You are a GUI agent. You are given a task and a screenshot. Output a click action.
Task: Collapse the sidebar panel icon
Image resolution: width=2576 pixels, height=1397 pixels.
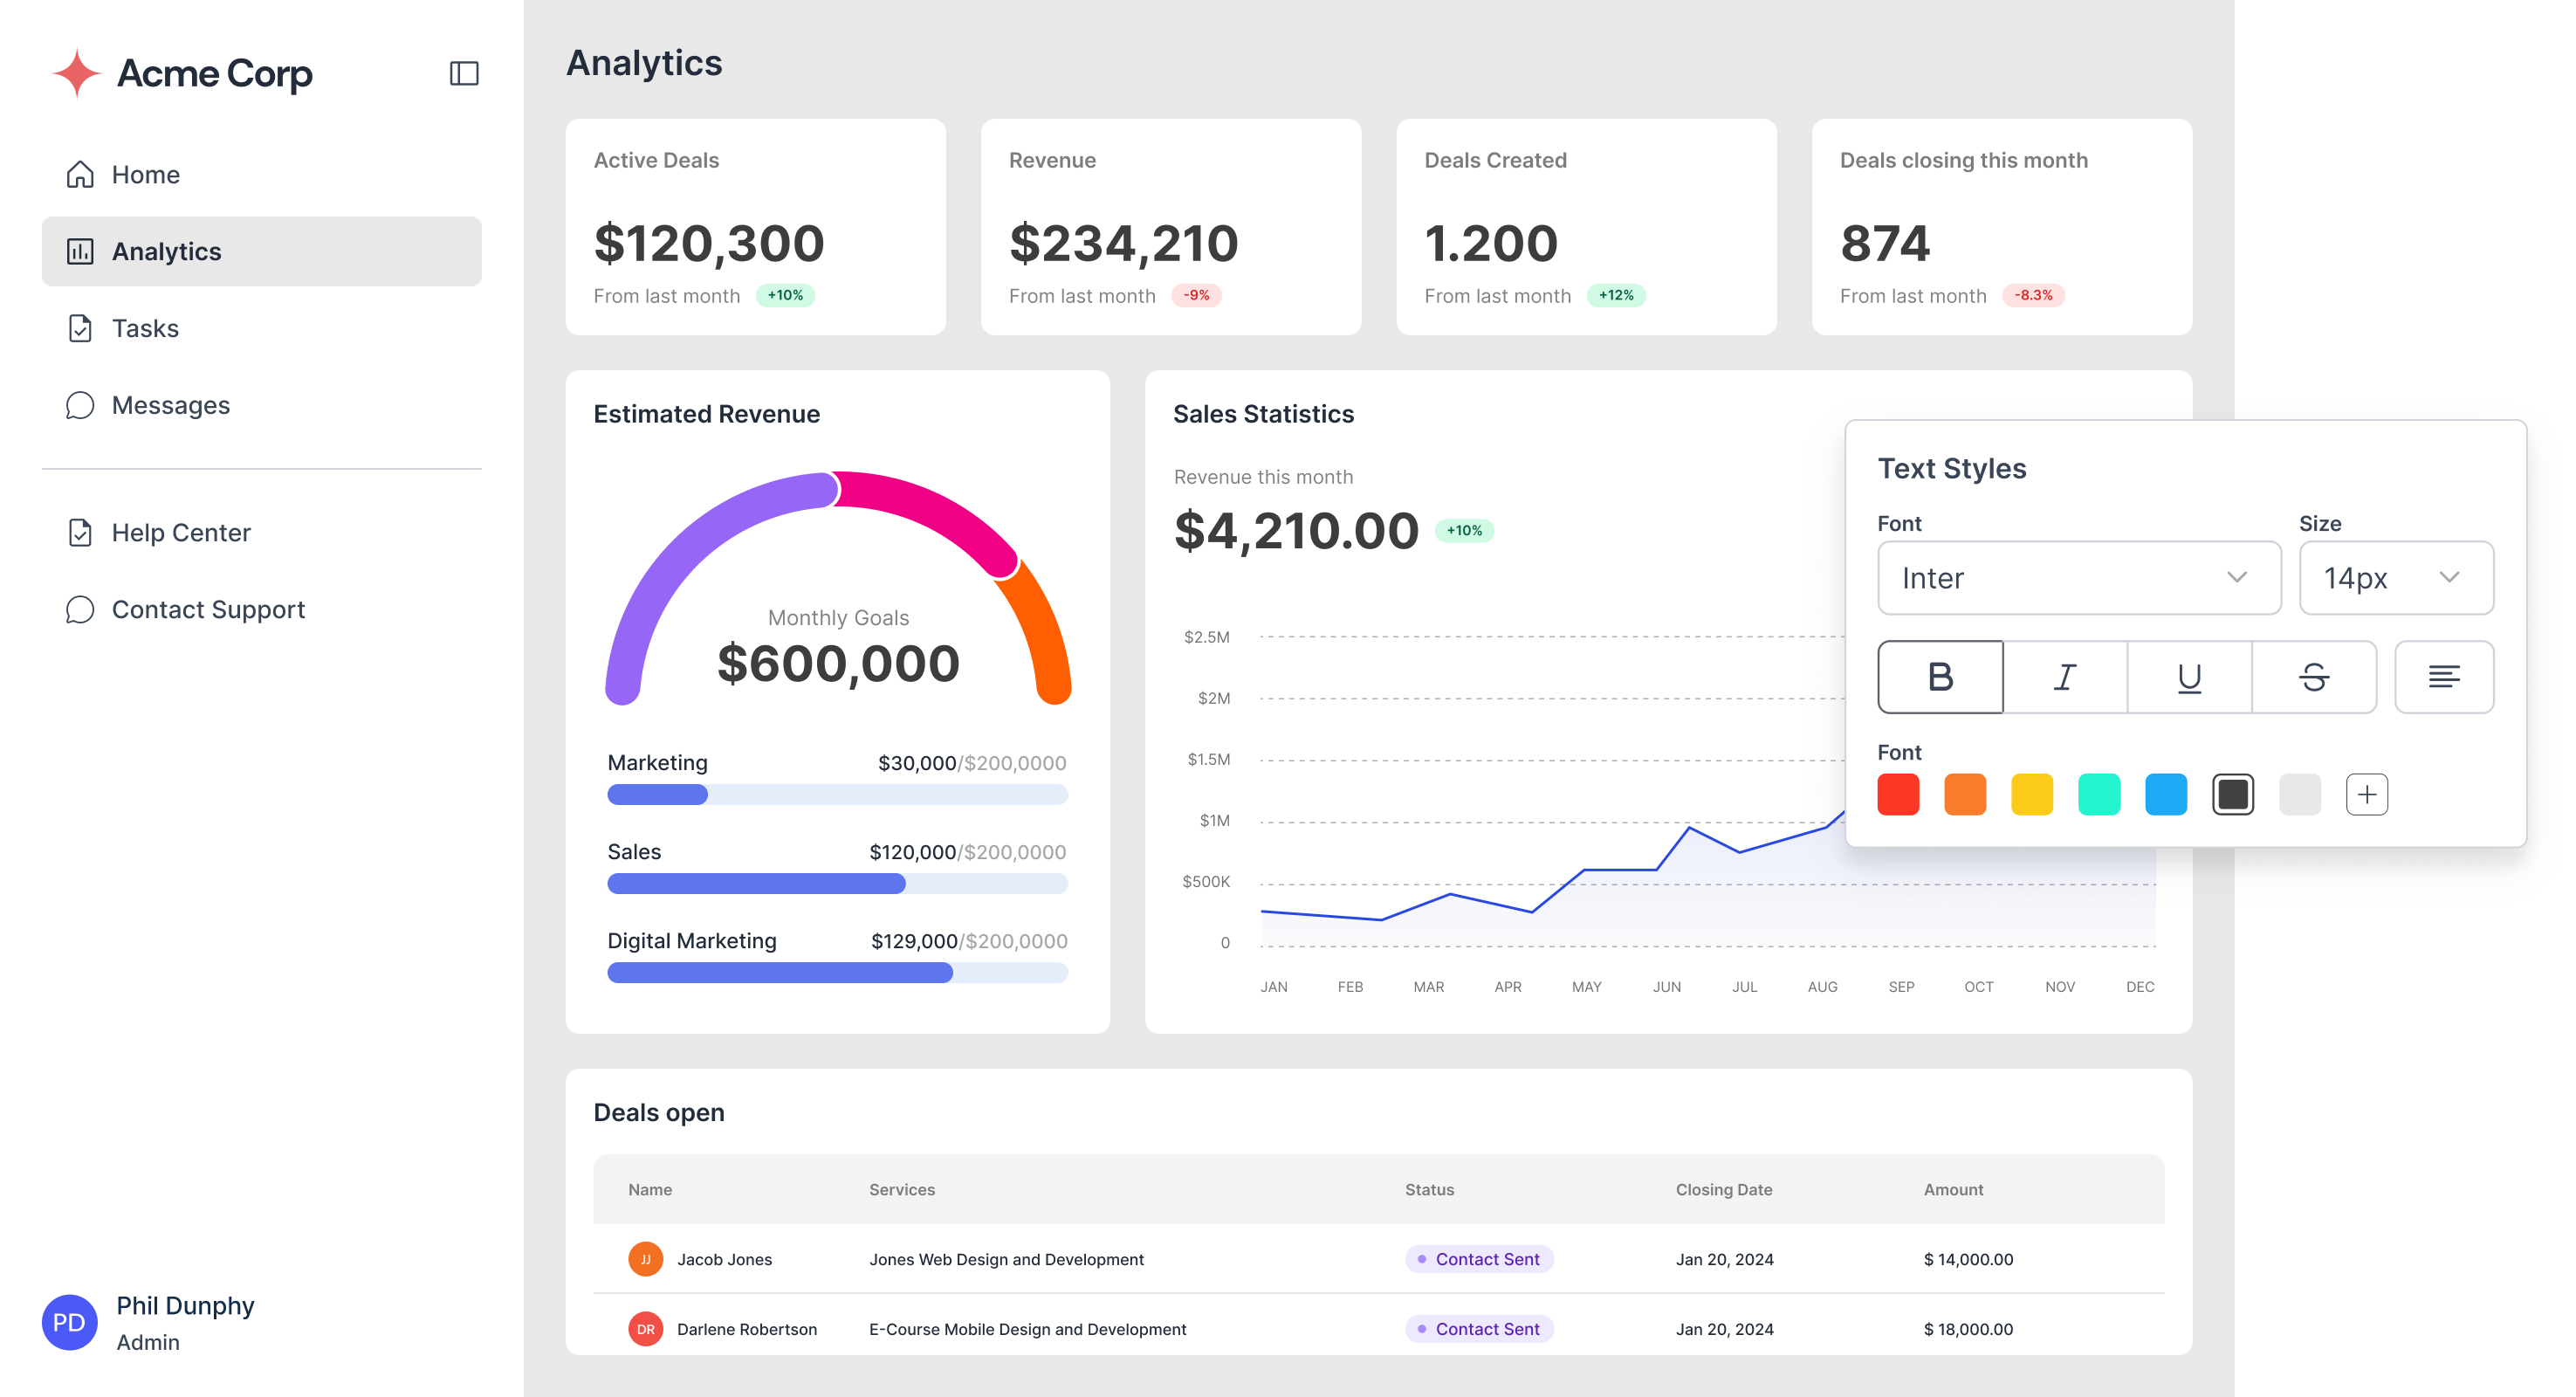464,73
